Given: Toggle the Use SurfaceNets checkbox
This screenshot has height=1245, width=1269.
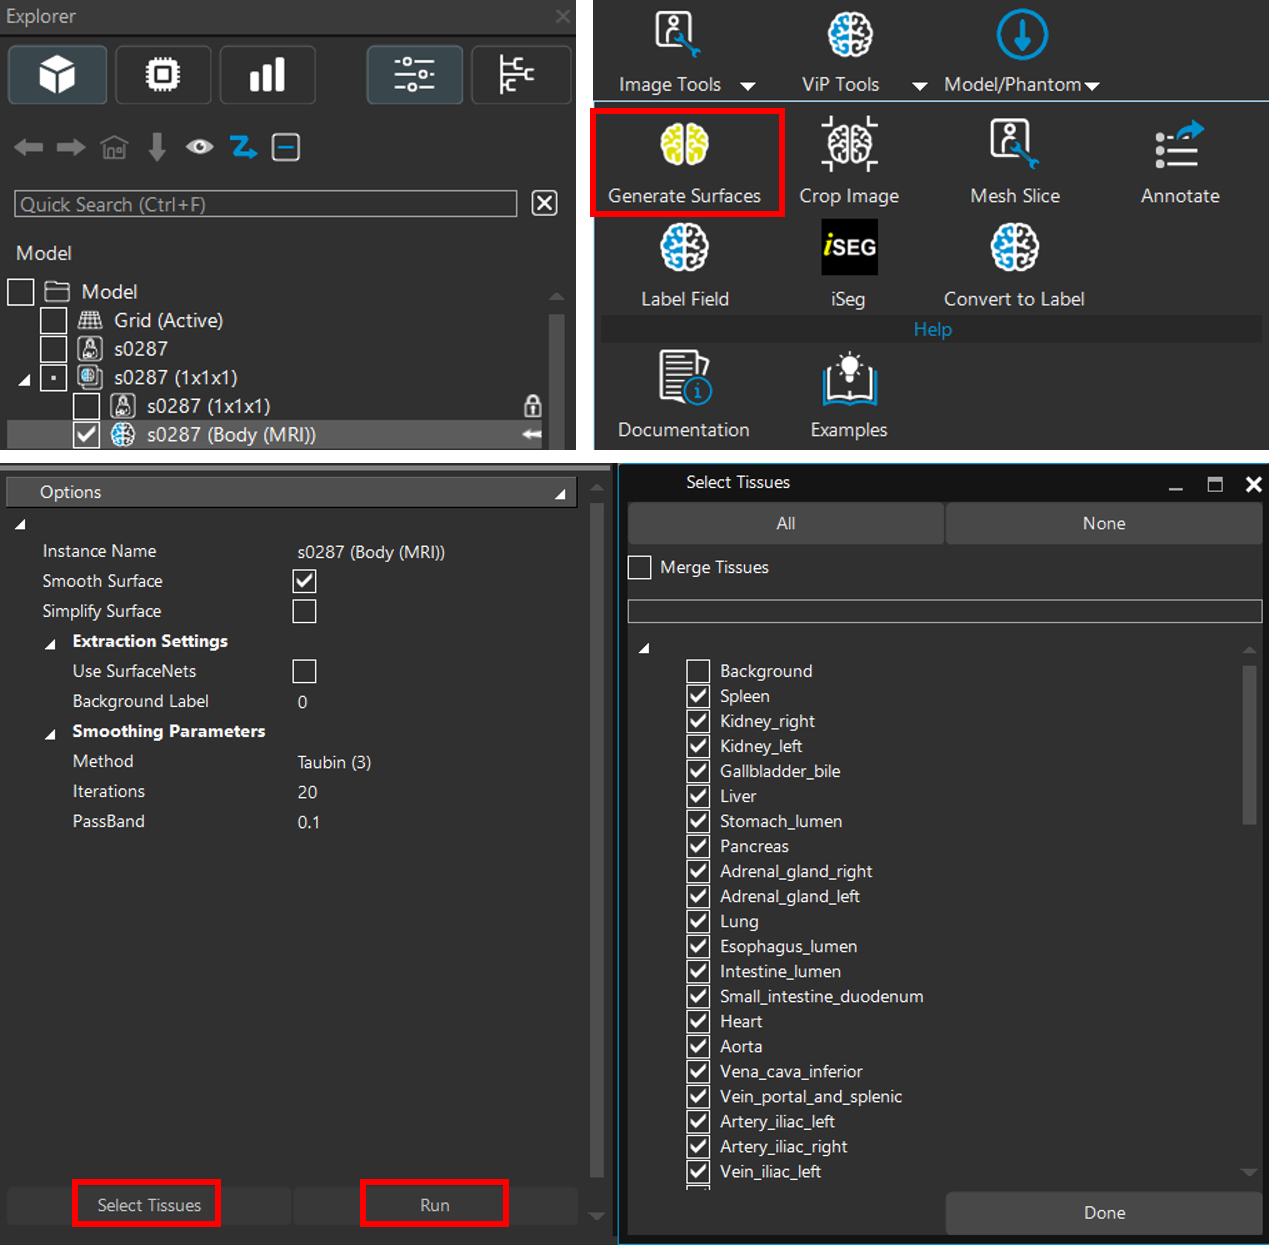Looking at the screenshot, I should click(x=304, y=671).
